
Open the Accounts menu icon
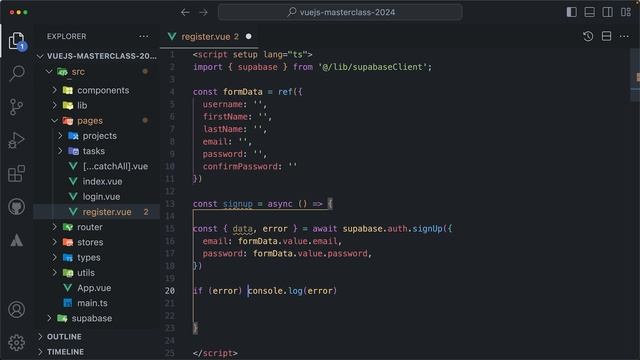[16, 310]
